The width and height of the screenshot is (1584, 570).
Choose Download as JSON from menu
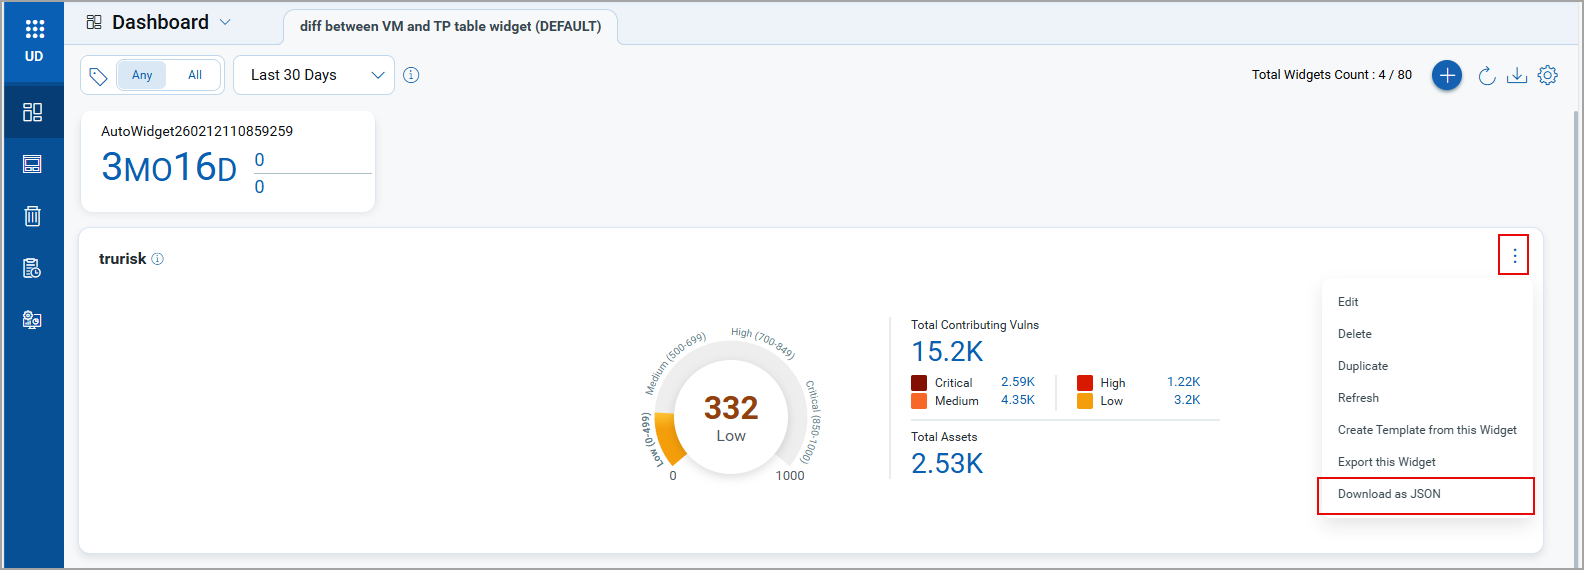[x=1389, y=494]
